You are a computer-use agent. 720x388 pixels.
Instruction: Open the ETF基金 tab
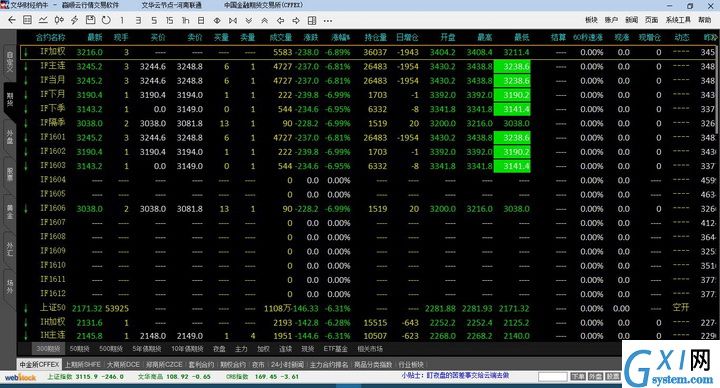tap(336, 349)
